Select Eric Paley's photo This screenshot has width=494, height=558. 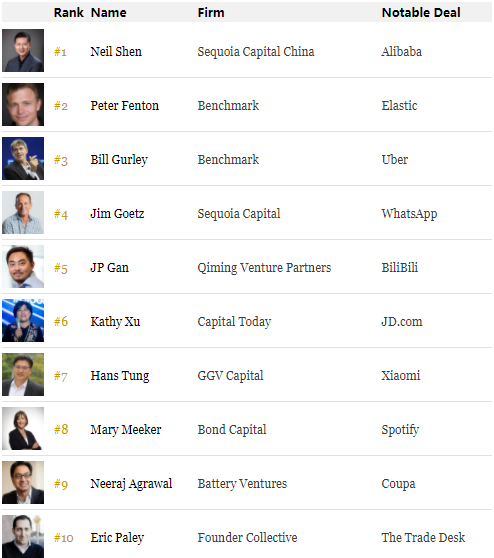(x=23, y=536)
